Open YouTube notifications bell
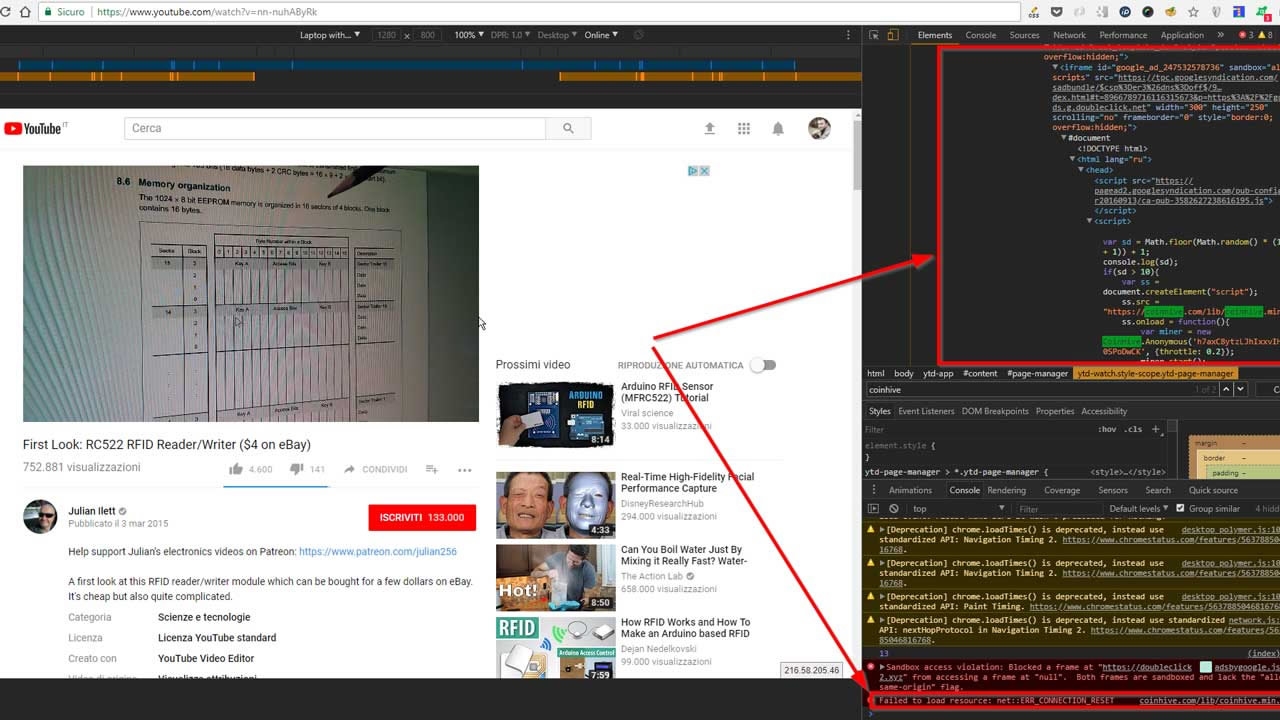 pos(778,128)
